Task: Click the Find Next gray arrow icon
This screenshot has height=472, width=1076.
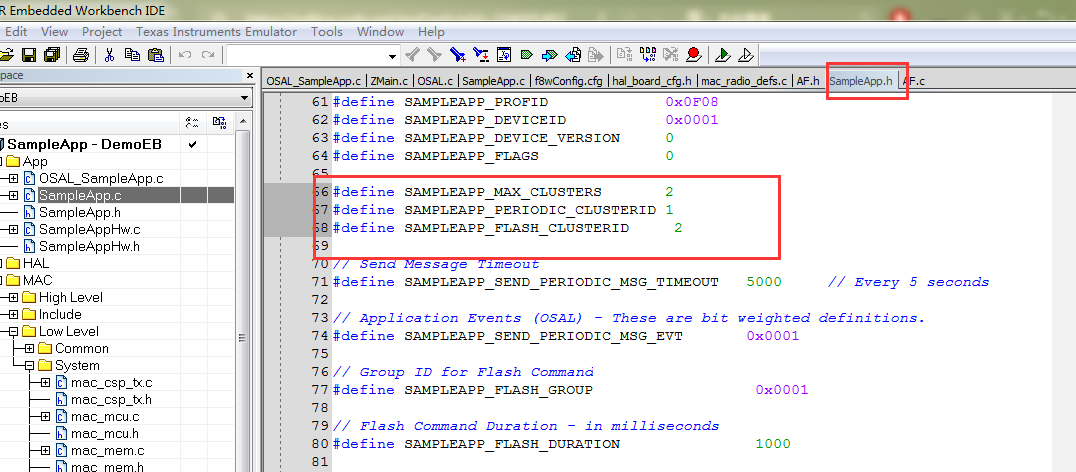Action: click(x=434, y=55)
